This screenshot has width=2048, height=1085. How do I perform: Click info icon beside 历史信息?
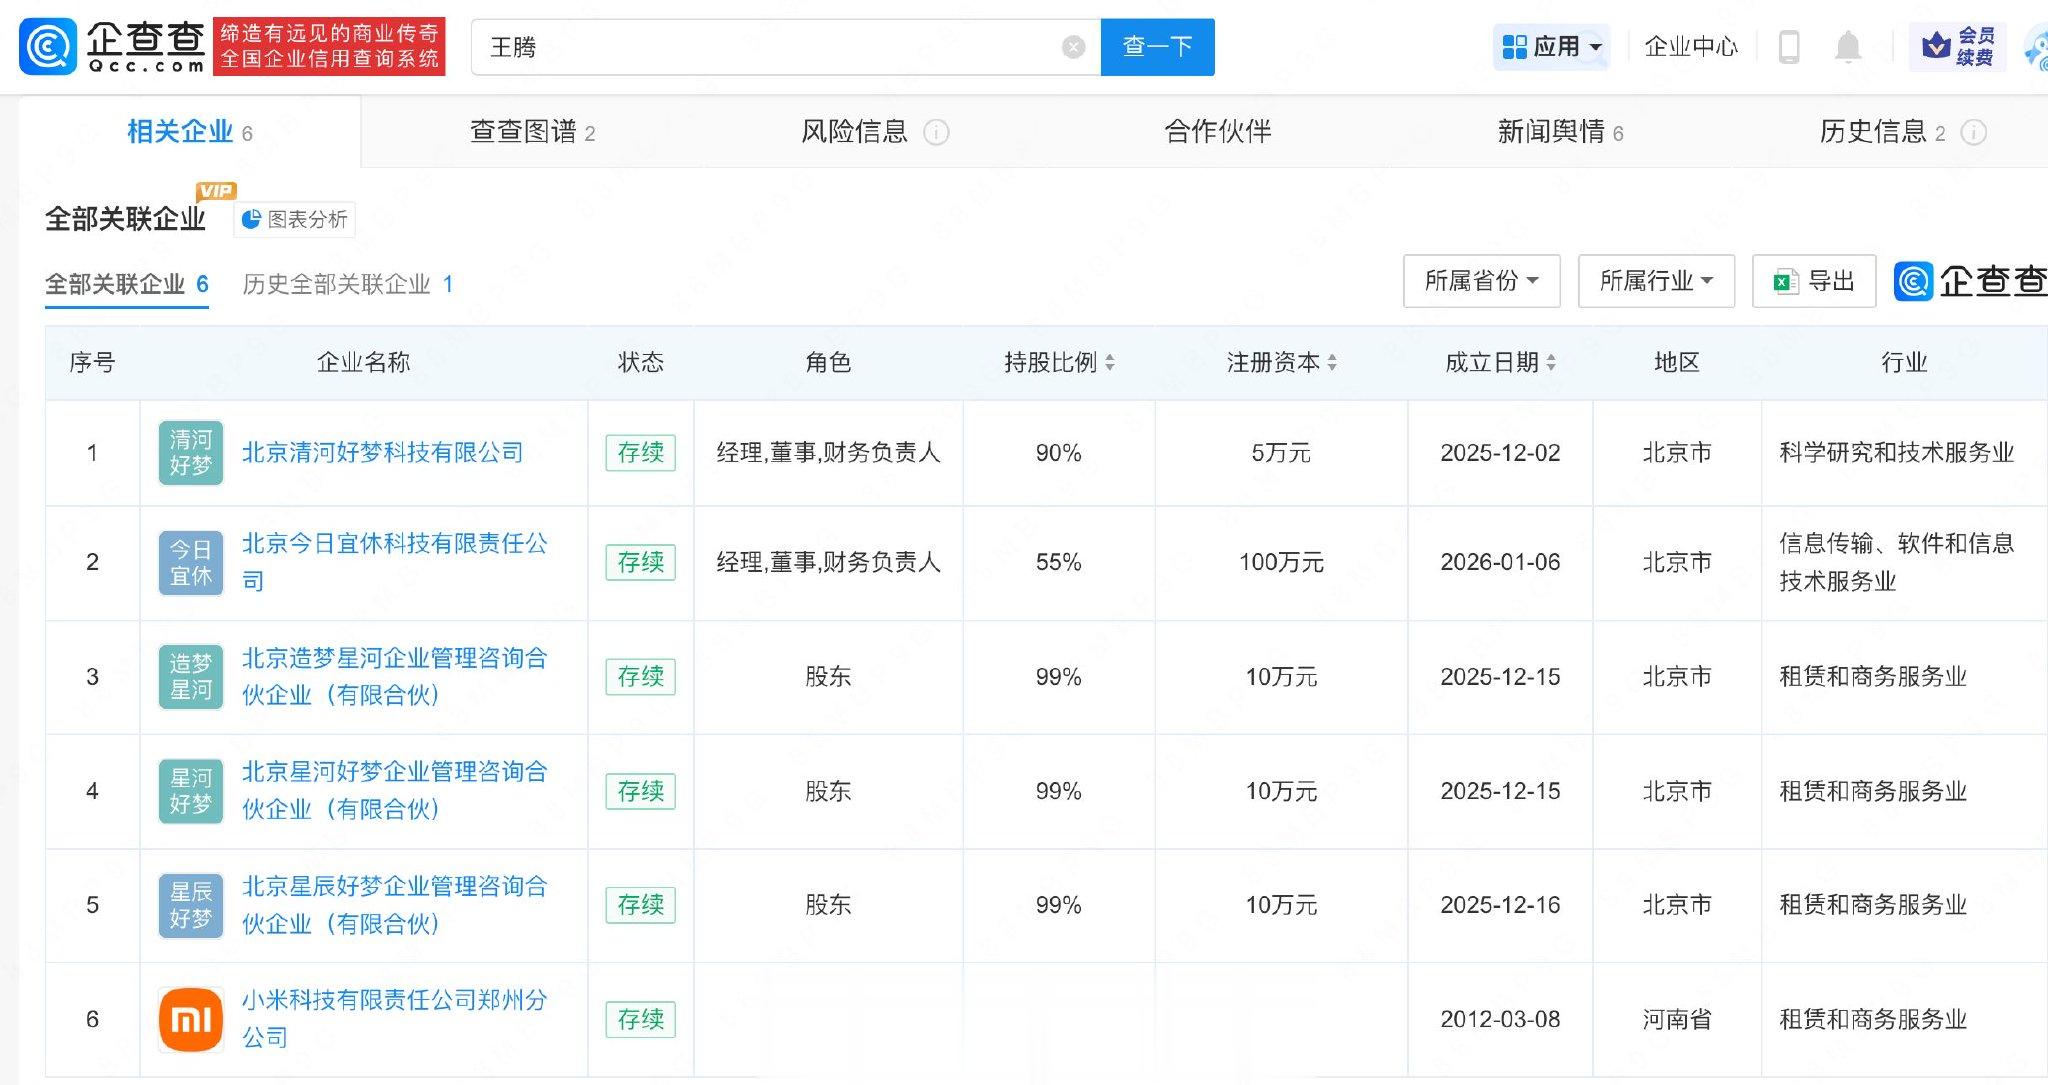pyautogui.click(x=1973, y=132)
